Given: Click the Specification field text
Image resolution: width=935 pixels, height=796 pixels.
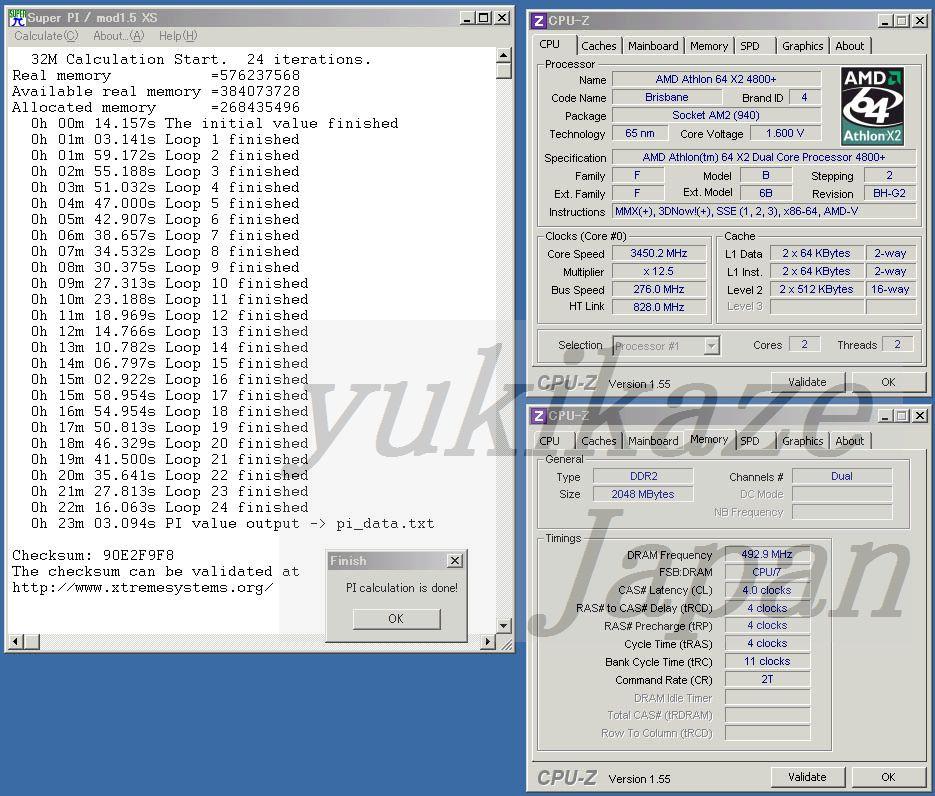Looking at the screenshot, I should point(764,157).
